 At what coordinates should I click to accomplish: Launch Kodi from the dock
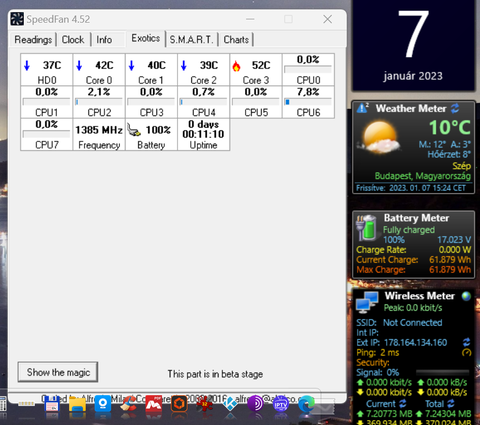pos(230,404)
